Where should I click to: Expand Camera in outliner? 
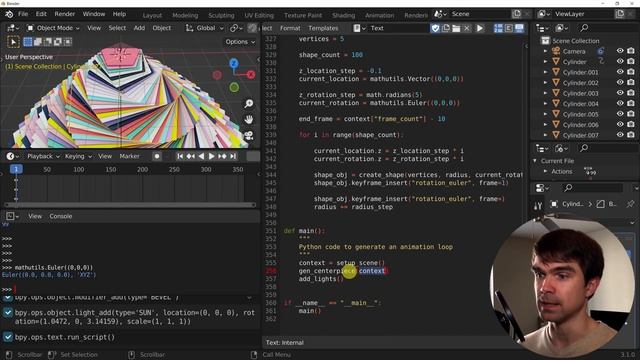[x=545, y=51]
